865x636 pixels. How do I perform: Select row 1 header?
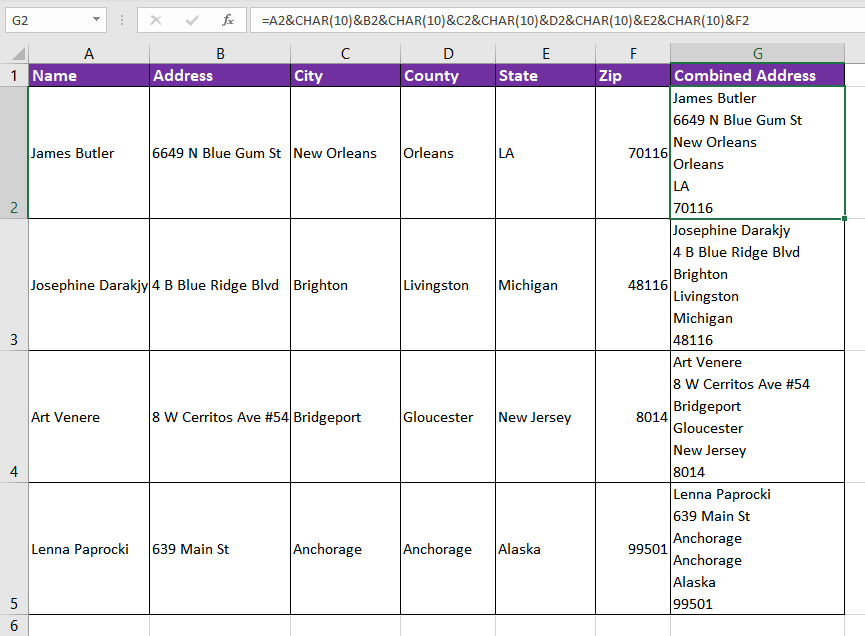click(x=14, y=76)
